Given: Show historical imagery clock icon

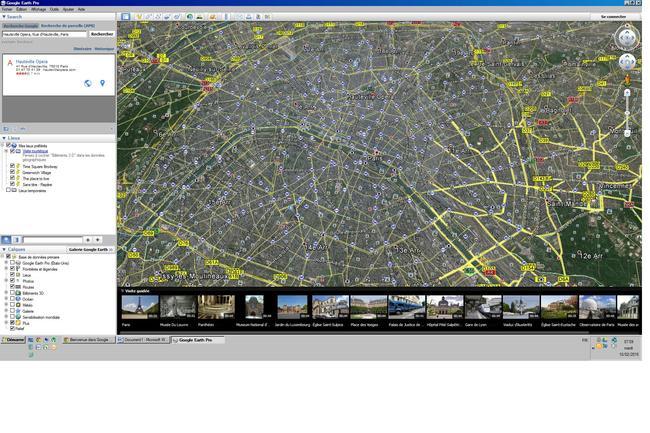Looking at the screenshot, I should pos(190,17).
